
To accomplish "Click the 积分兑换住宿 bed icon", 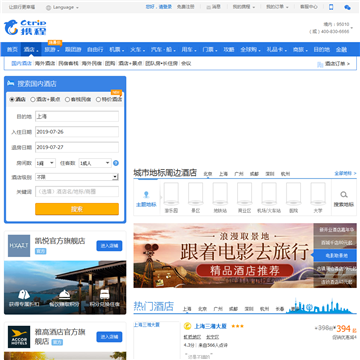I will point(105,295).
